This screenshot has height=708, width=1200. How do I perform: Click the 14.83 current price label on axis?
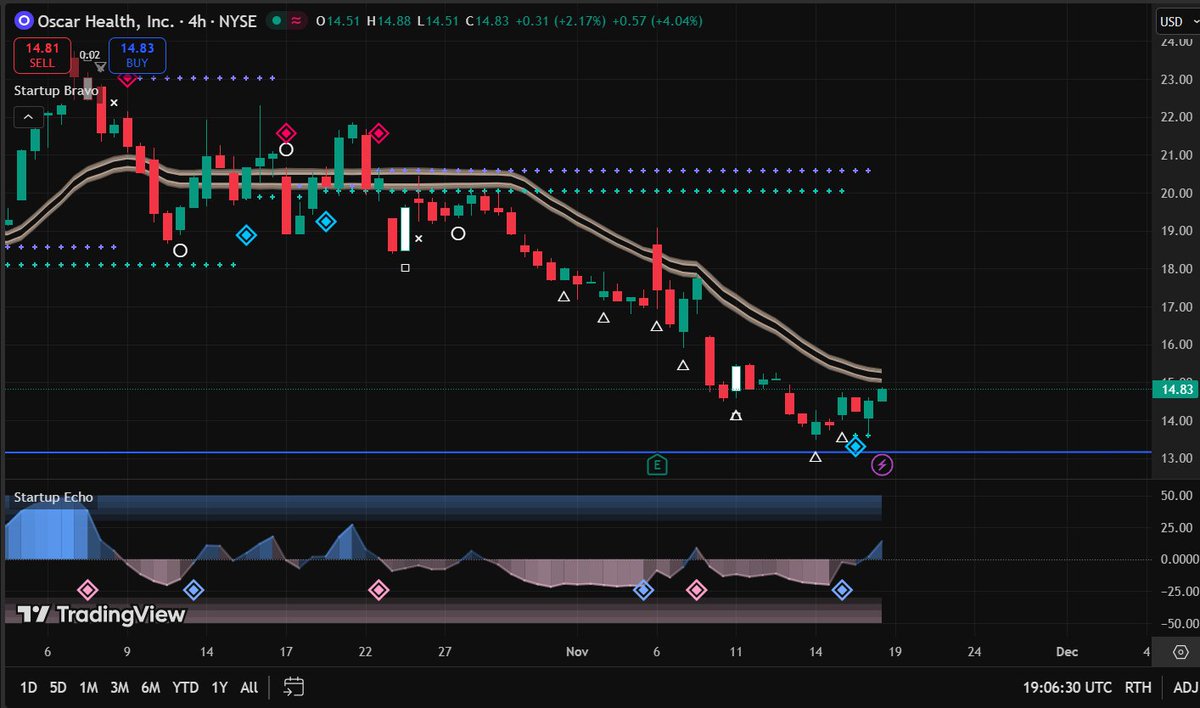[1177, 389]
